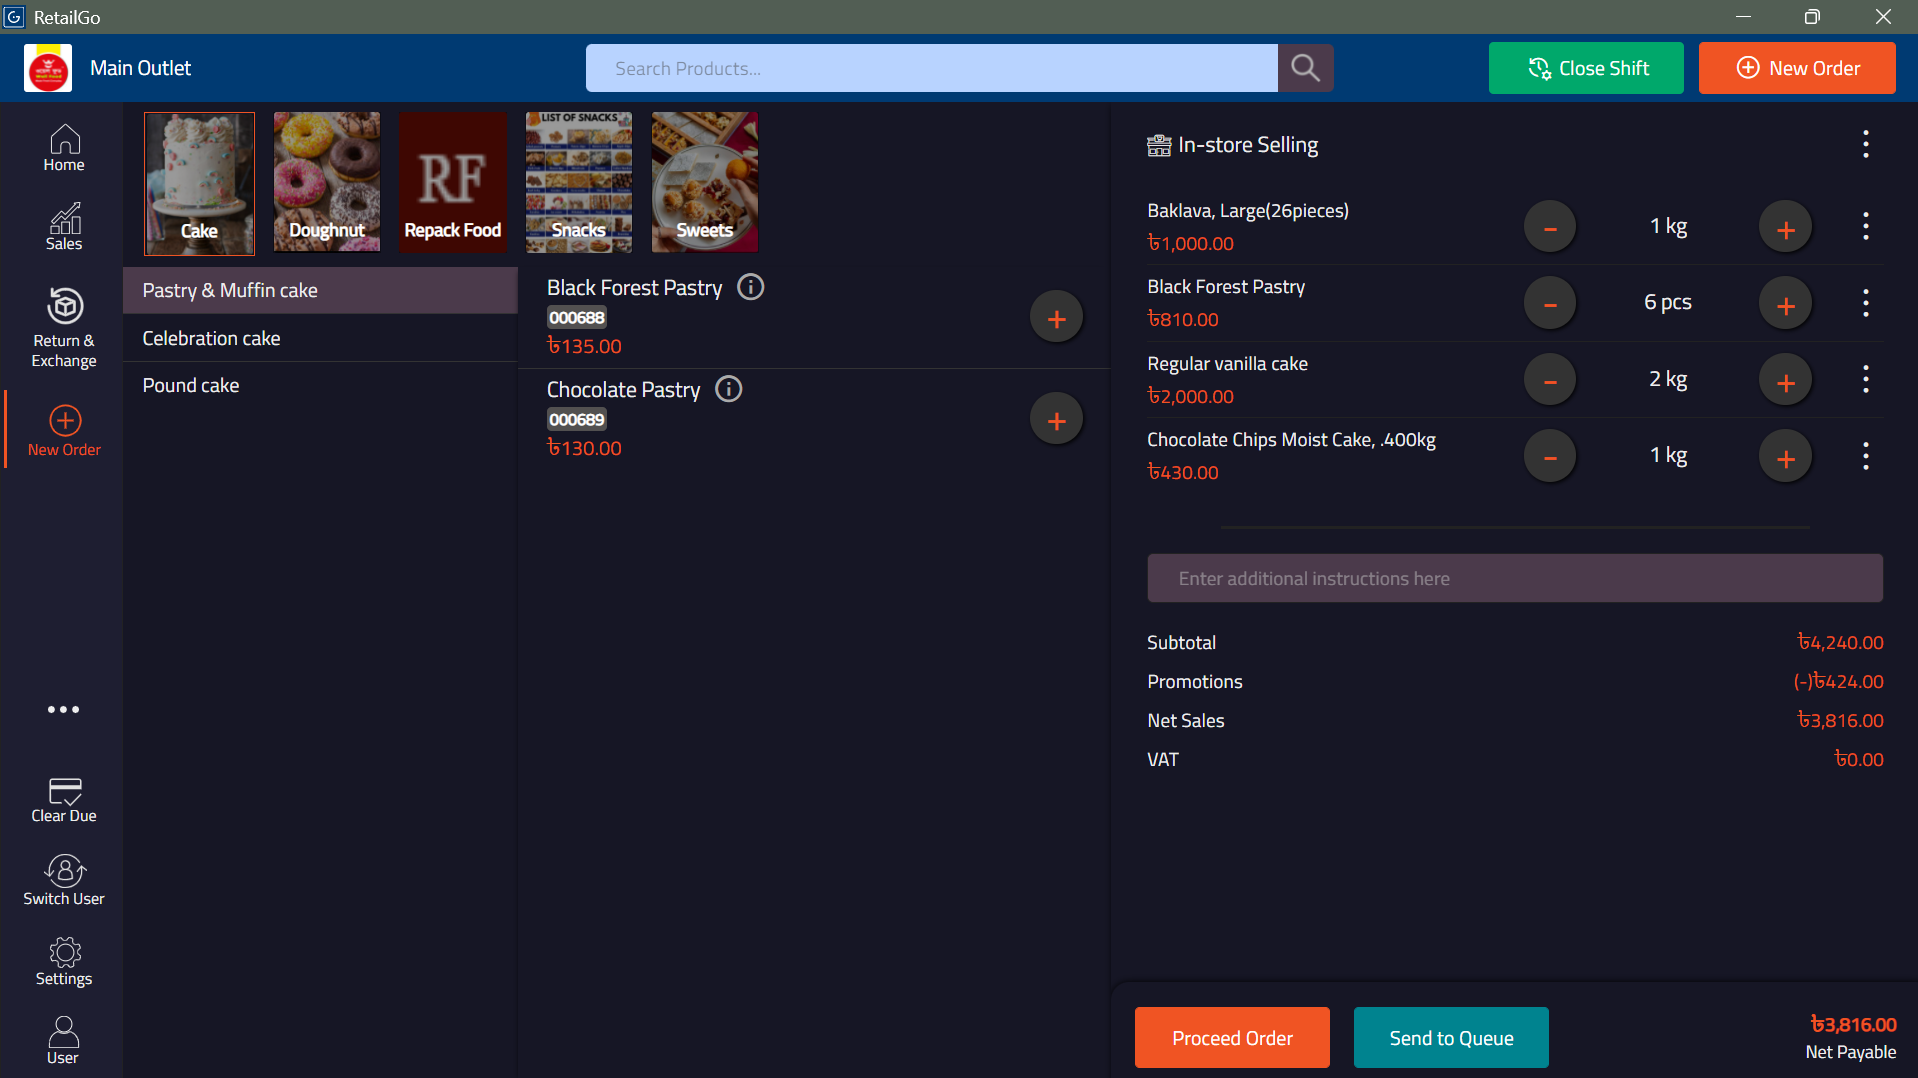Select the Snacks category
The width and height of the screenshot is (1918, 1078).
tap(579, 182)
